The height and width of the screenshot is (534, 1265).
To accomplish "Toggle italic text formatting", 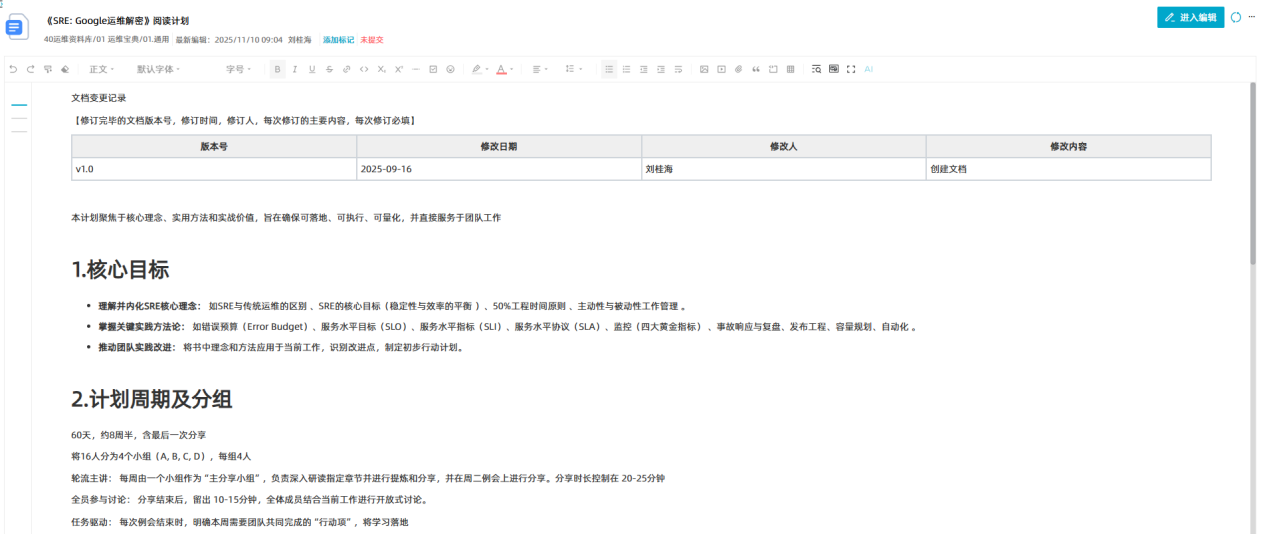I will pyautogui.click(x=295, y=69).
